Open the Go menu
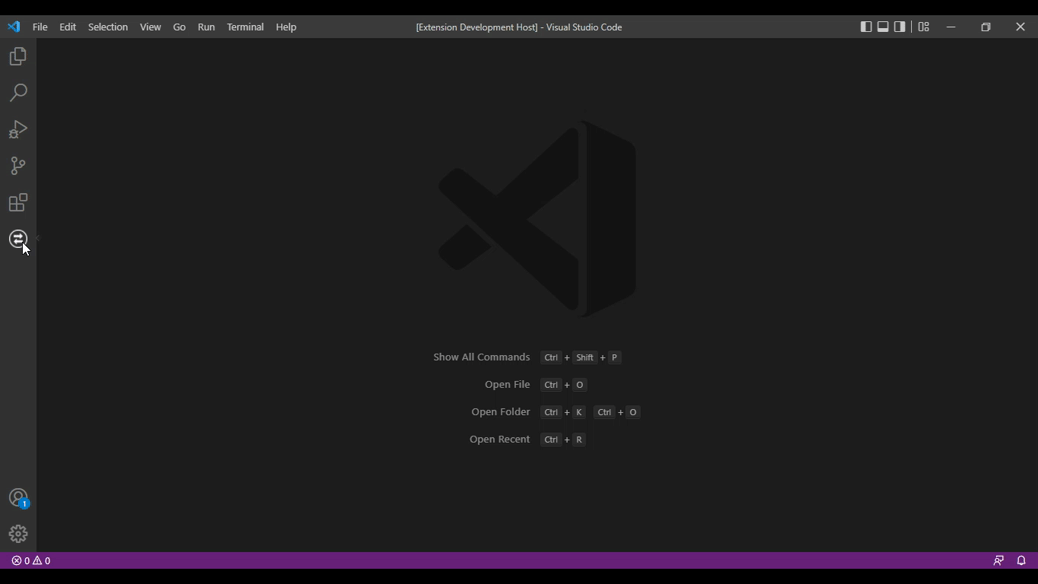 (179, 27)
